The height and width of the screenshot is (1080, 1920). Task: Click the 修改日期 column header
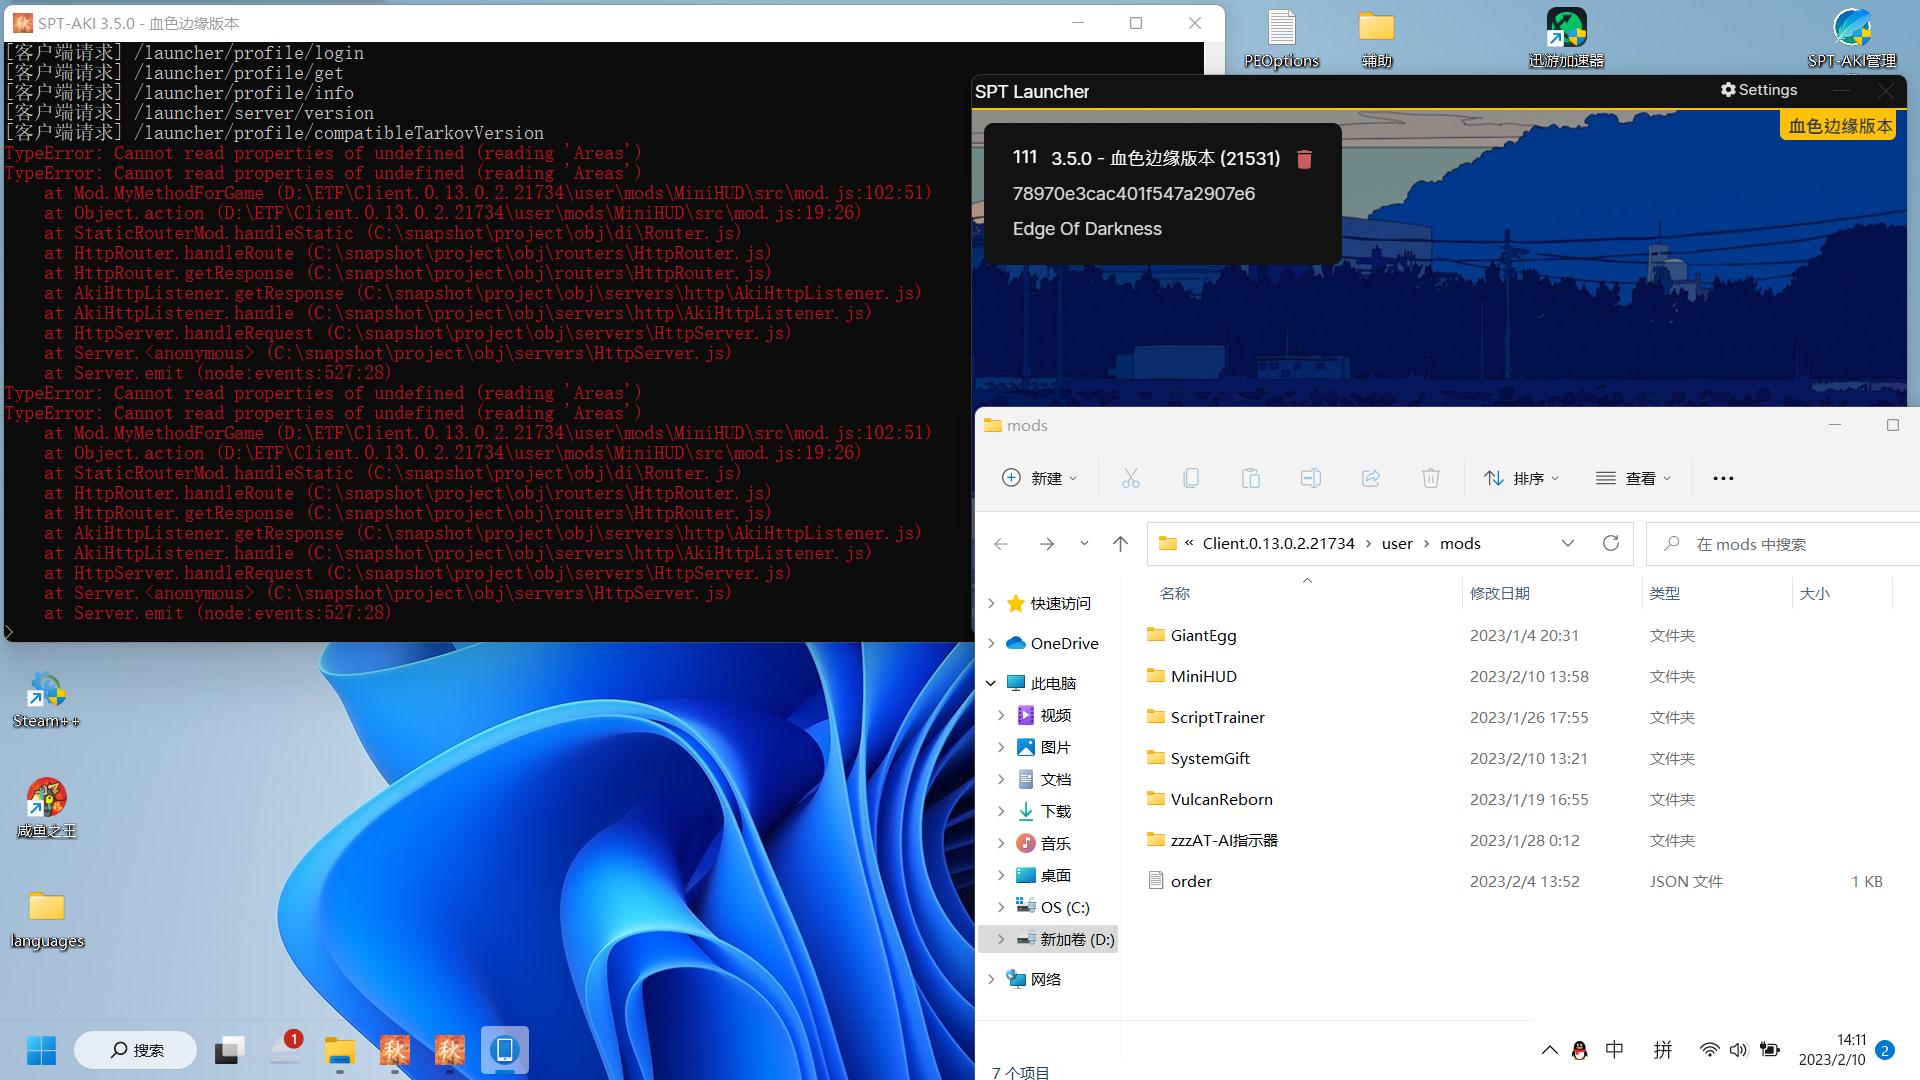[x=1499, y=593]
